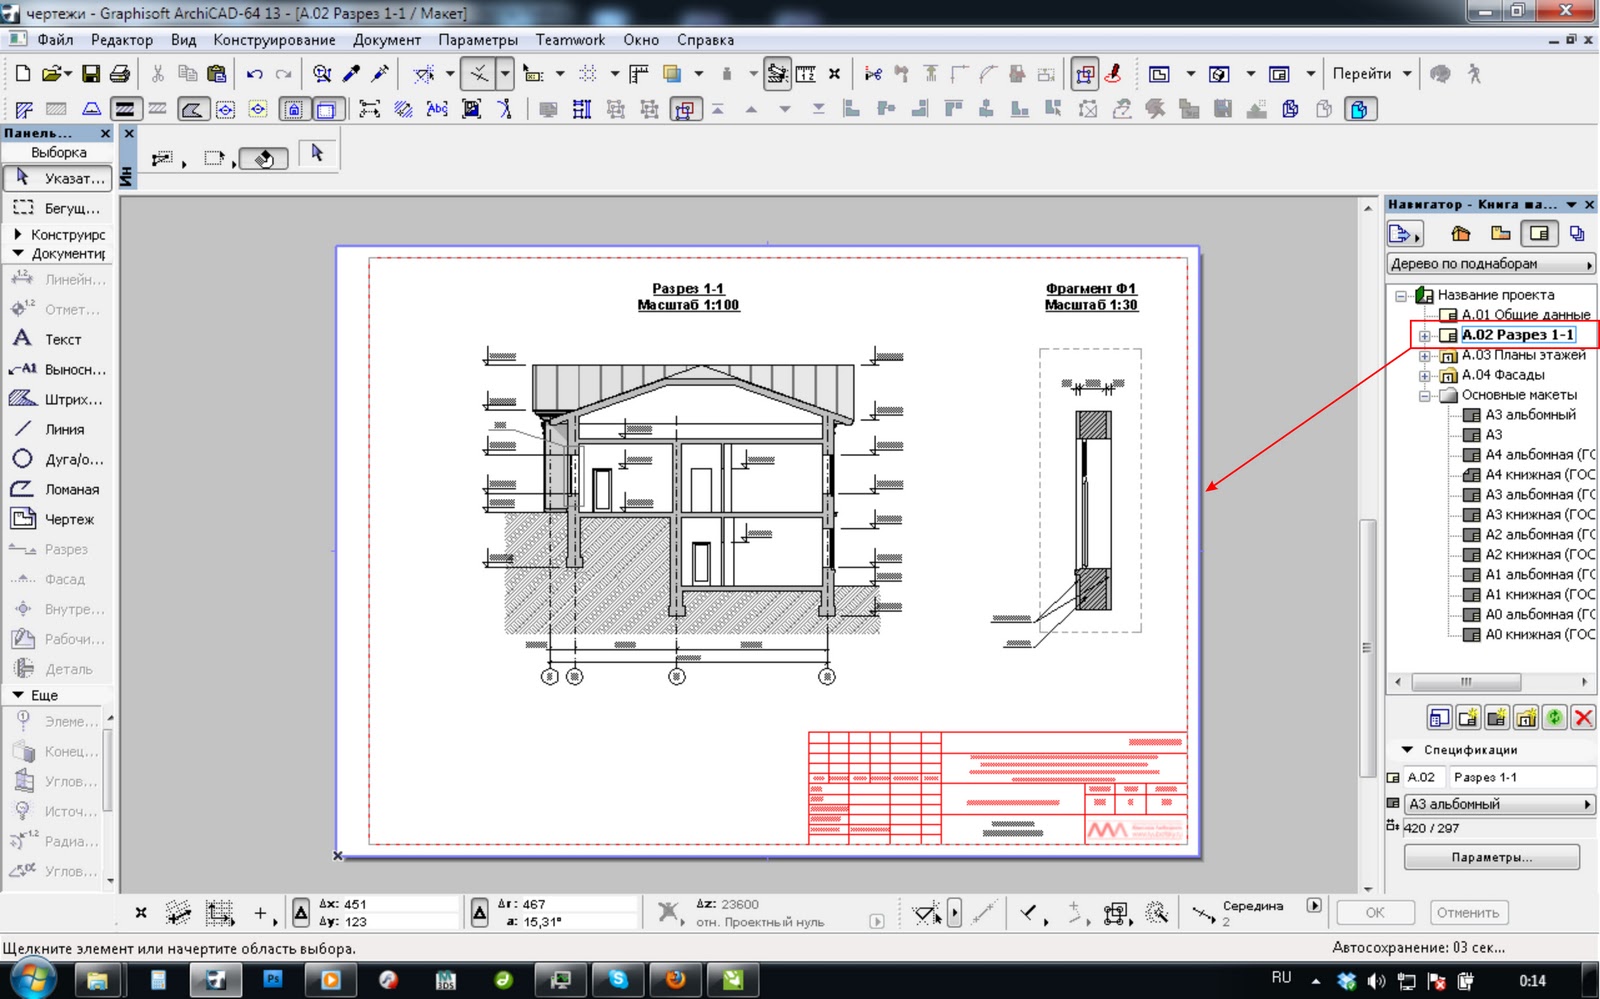Image resolution: width=1600 pixels, height=999 pixels.
Task: Click the green refresh update icon
Action: (x=1554, y=717)
